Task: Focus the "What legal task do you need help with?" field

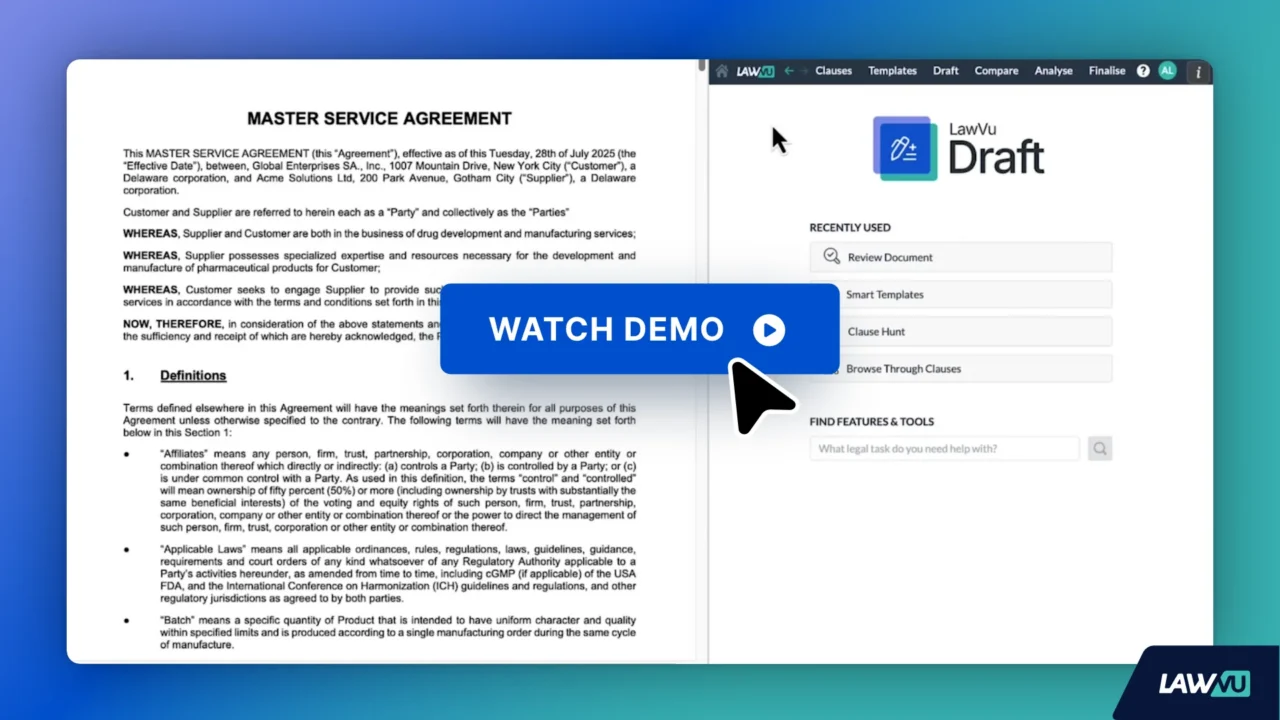Action: point(945,448)
